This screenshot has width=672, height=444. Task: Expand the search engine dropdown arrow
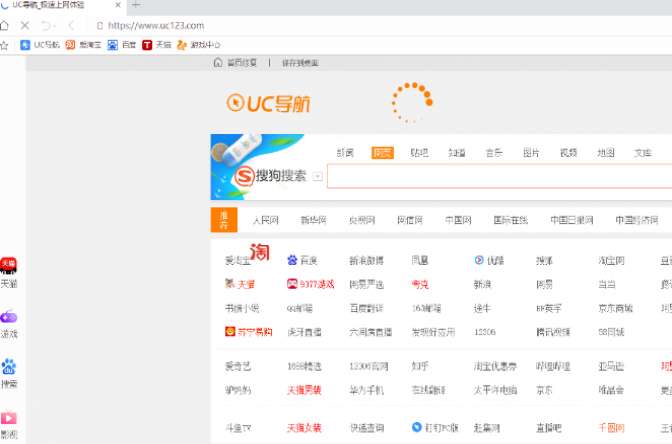[317, 176]
